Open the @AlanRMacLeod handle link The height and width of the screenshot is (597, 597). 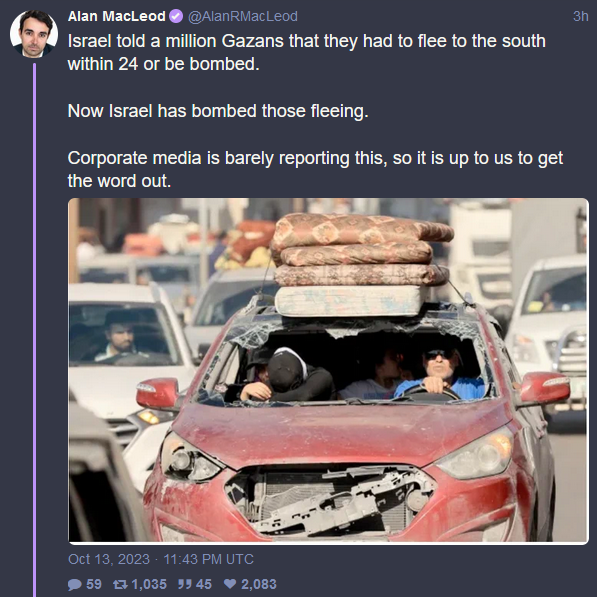click(x=243, y=16)
